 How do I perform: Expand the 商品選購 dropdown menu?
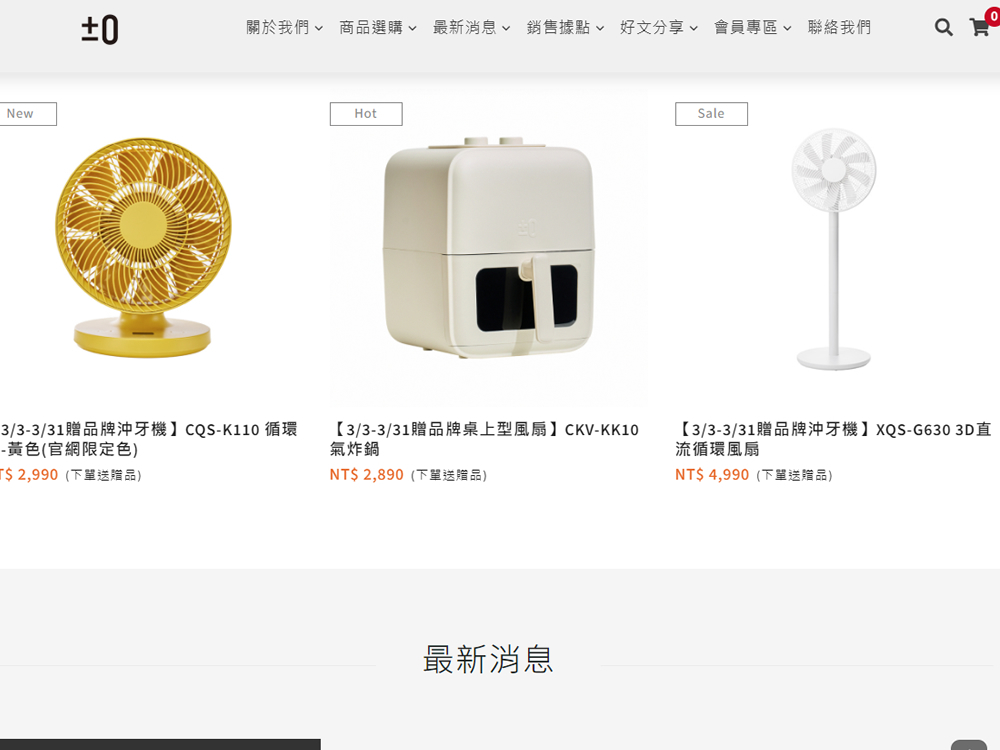click(378, 27)
